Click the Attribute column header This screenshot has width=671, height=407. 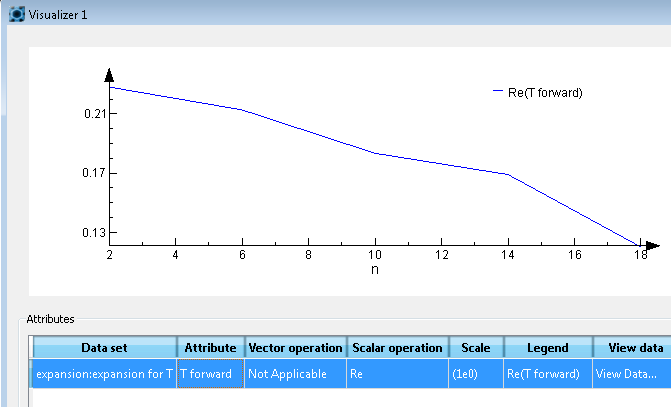[x=210, y=348]
